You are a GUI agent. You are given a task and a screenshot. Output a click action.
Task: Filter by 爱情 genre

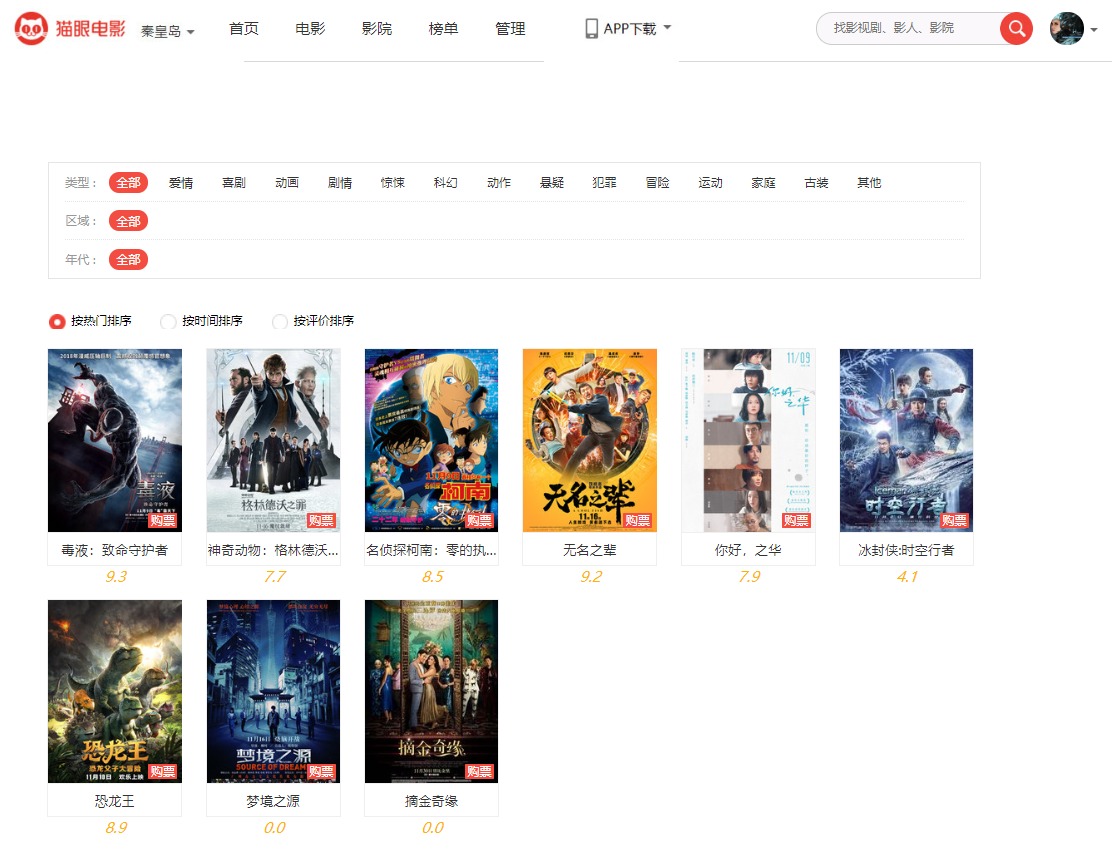pyautogui.click(x=181, y=183)
